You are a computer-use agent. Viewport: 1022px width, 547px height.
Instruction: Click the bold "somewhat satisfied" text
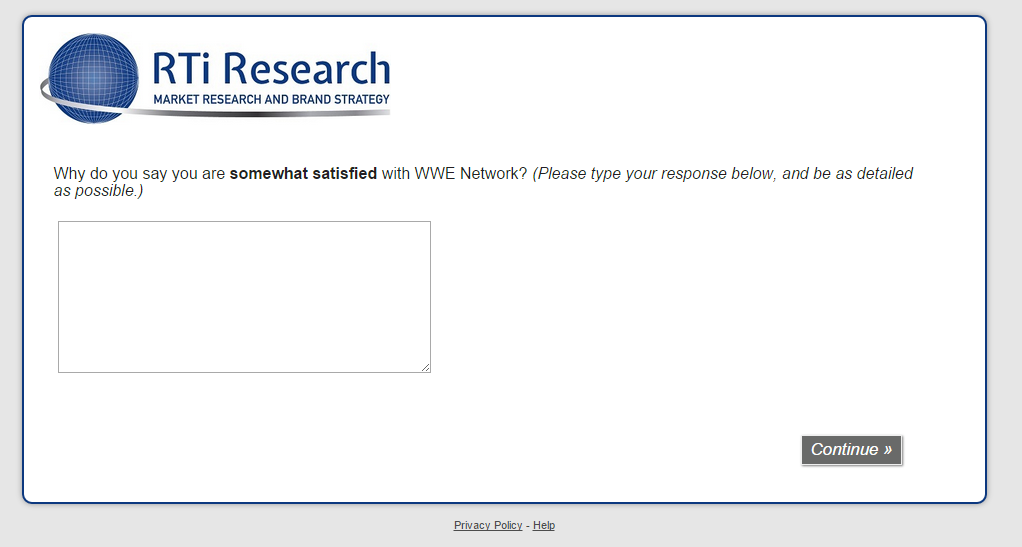coord(303,174)
